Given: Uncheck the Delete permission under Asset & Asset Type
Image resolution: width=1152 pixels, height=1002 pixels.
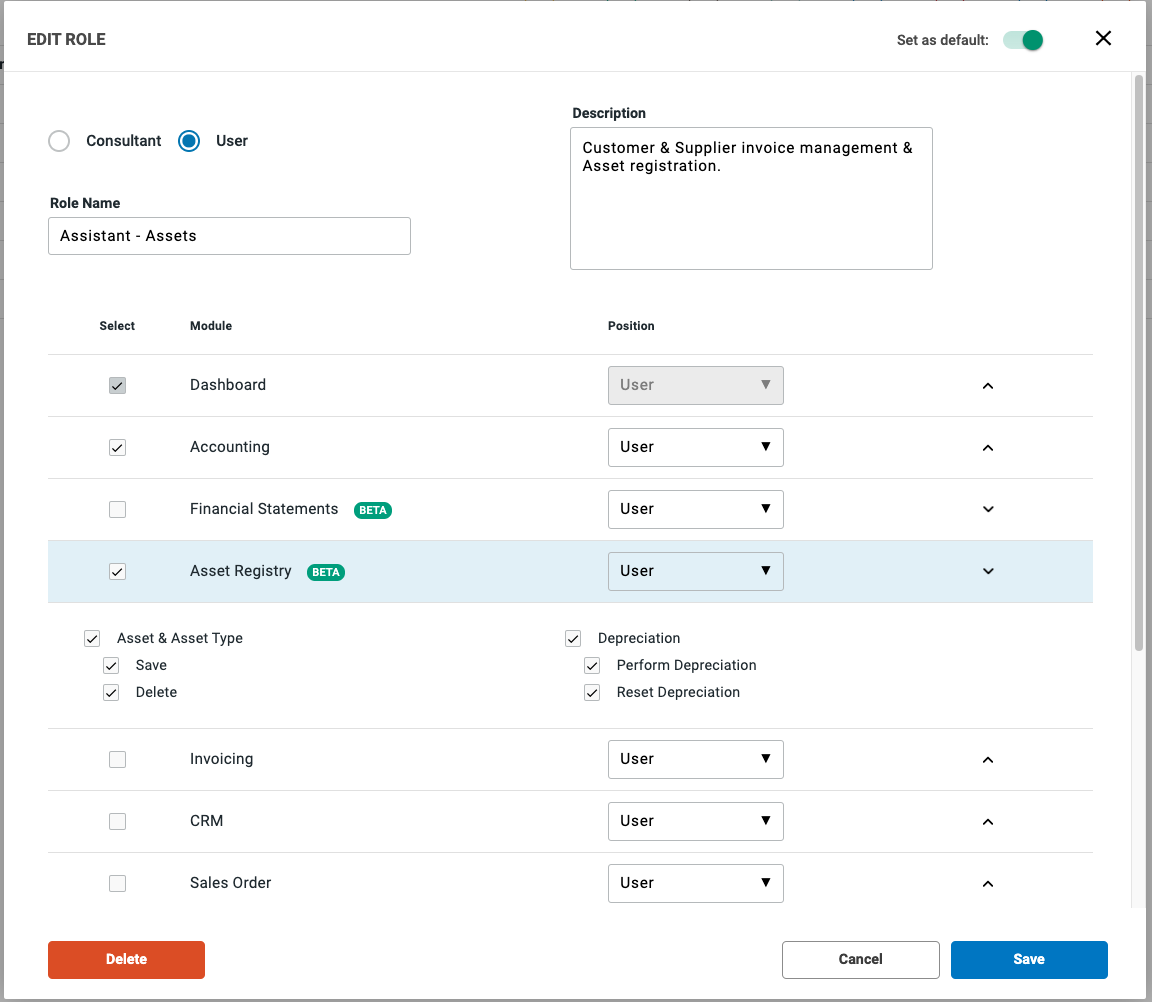Looking at the screenshot, I should [111, 693].
